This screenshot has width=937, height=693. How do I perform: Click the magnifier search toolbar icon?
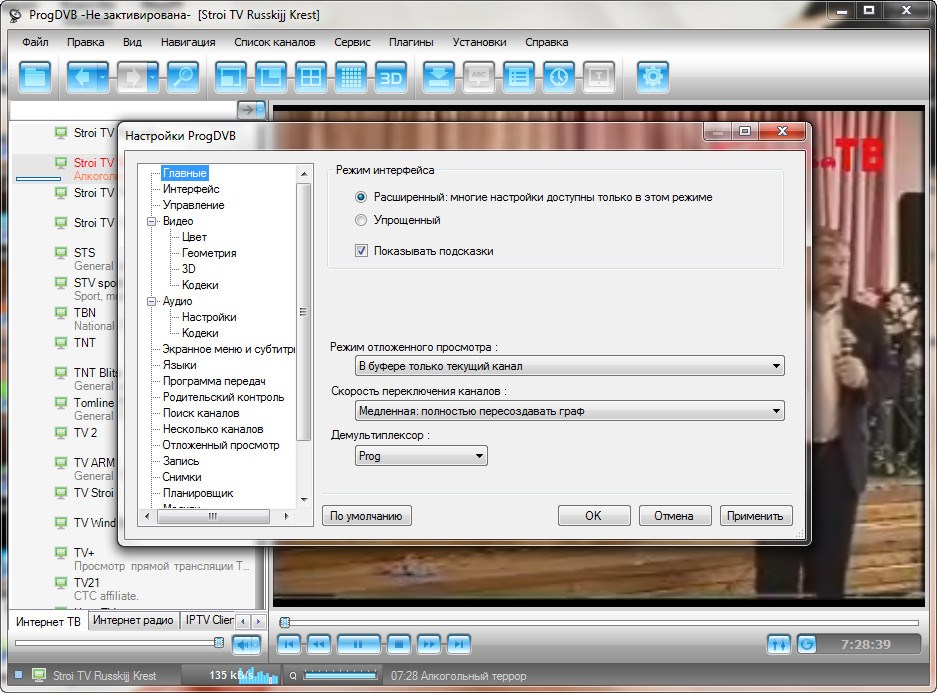182,77
